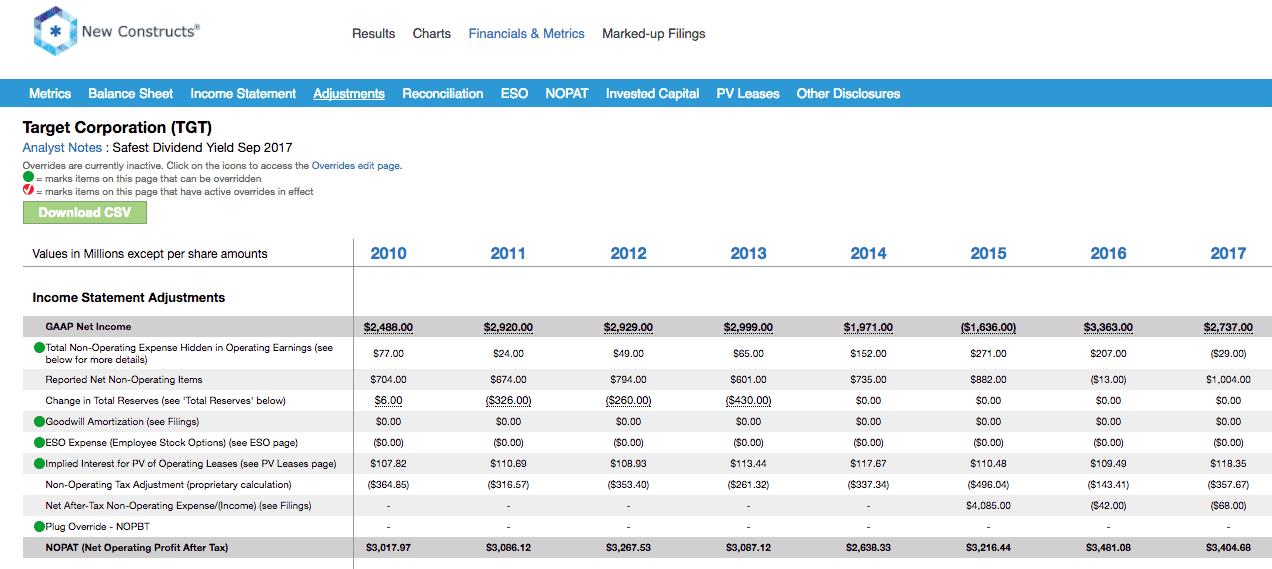Click 2013 NOPAT value $3,087.12
The image size is (1272, 569).
tap(748, 548)
